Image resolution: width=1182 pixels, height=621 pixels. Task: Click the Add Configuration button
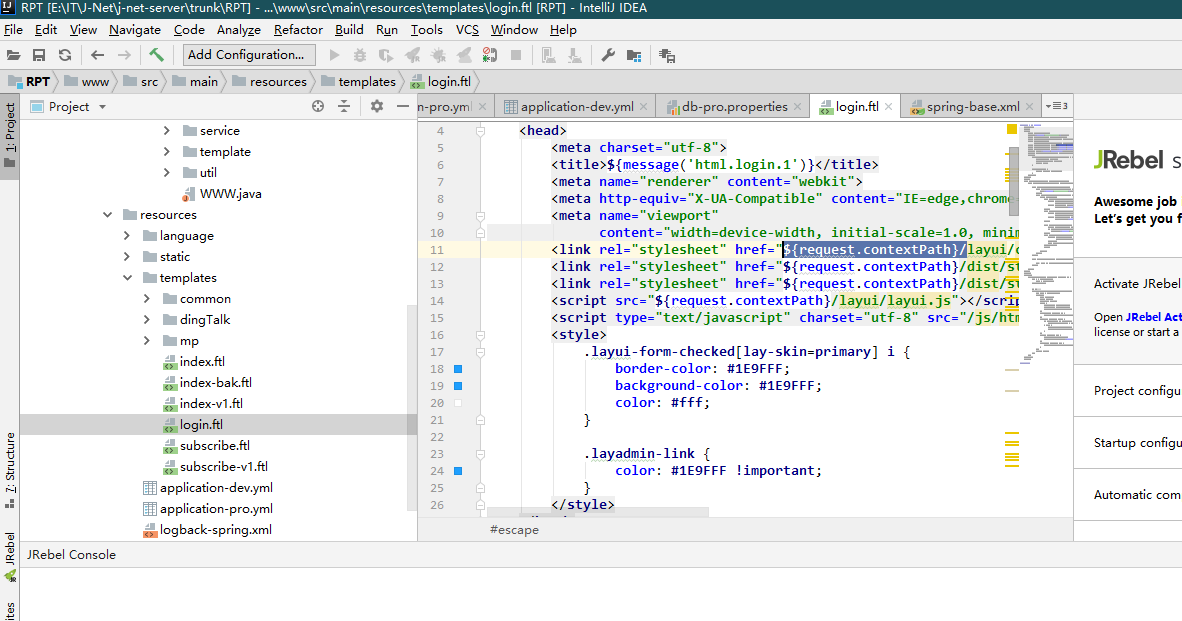pos(247,54)
